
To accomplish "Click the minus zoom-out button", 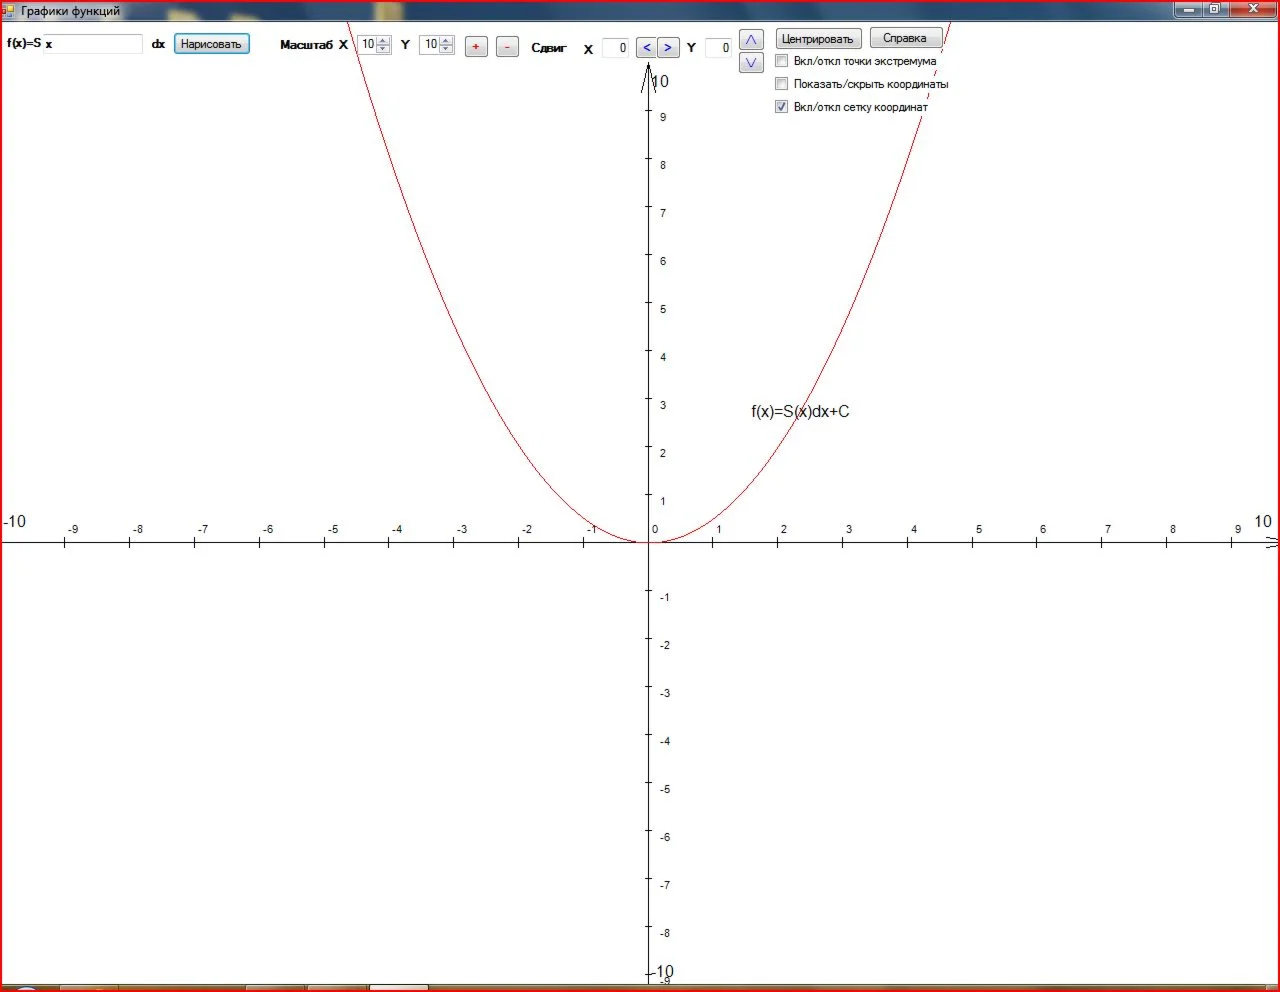I will click(507, 47).
